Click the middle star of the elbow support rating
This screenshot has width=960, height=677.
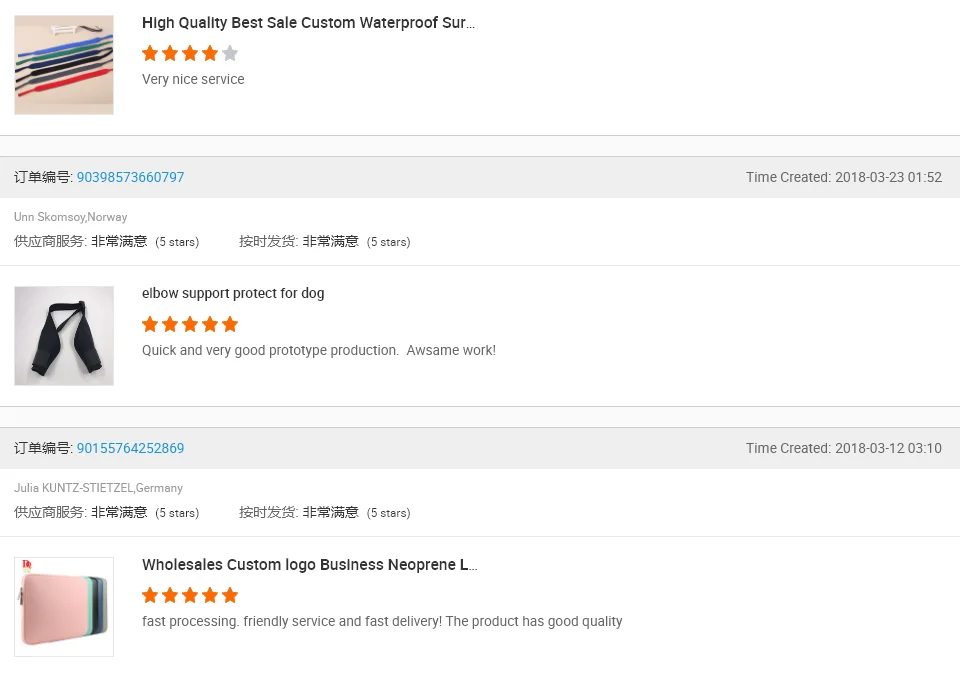(x=190, y=324)
